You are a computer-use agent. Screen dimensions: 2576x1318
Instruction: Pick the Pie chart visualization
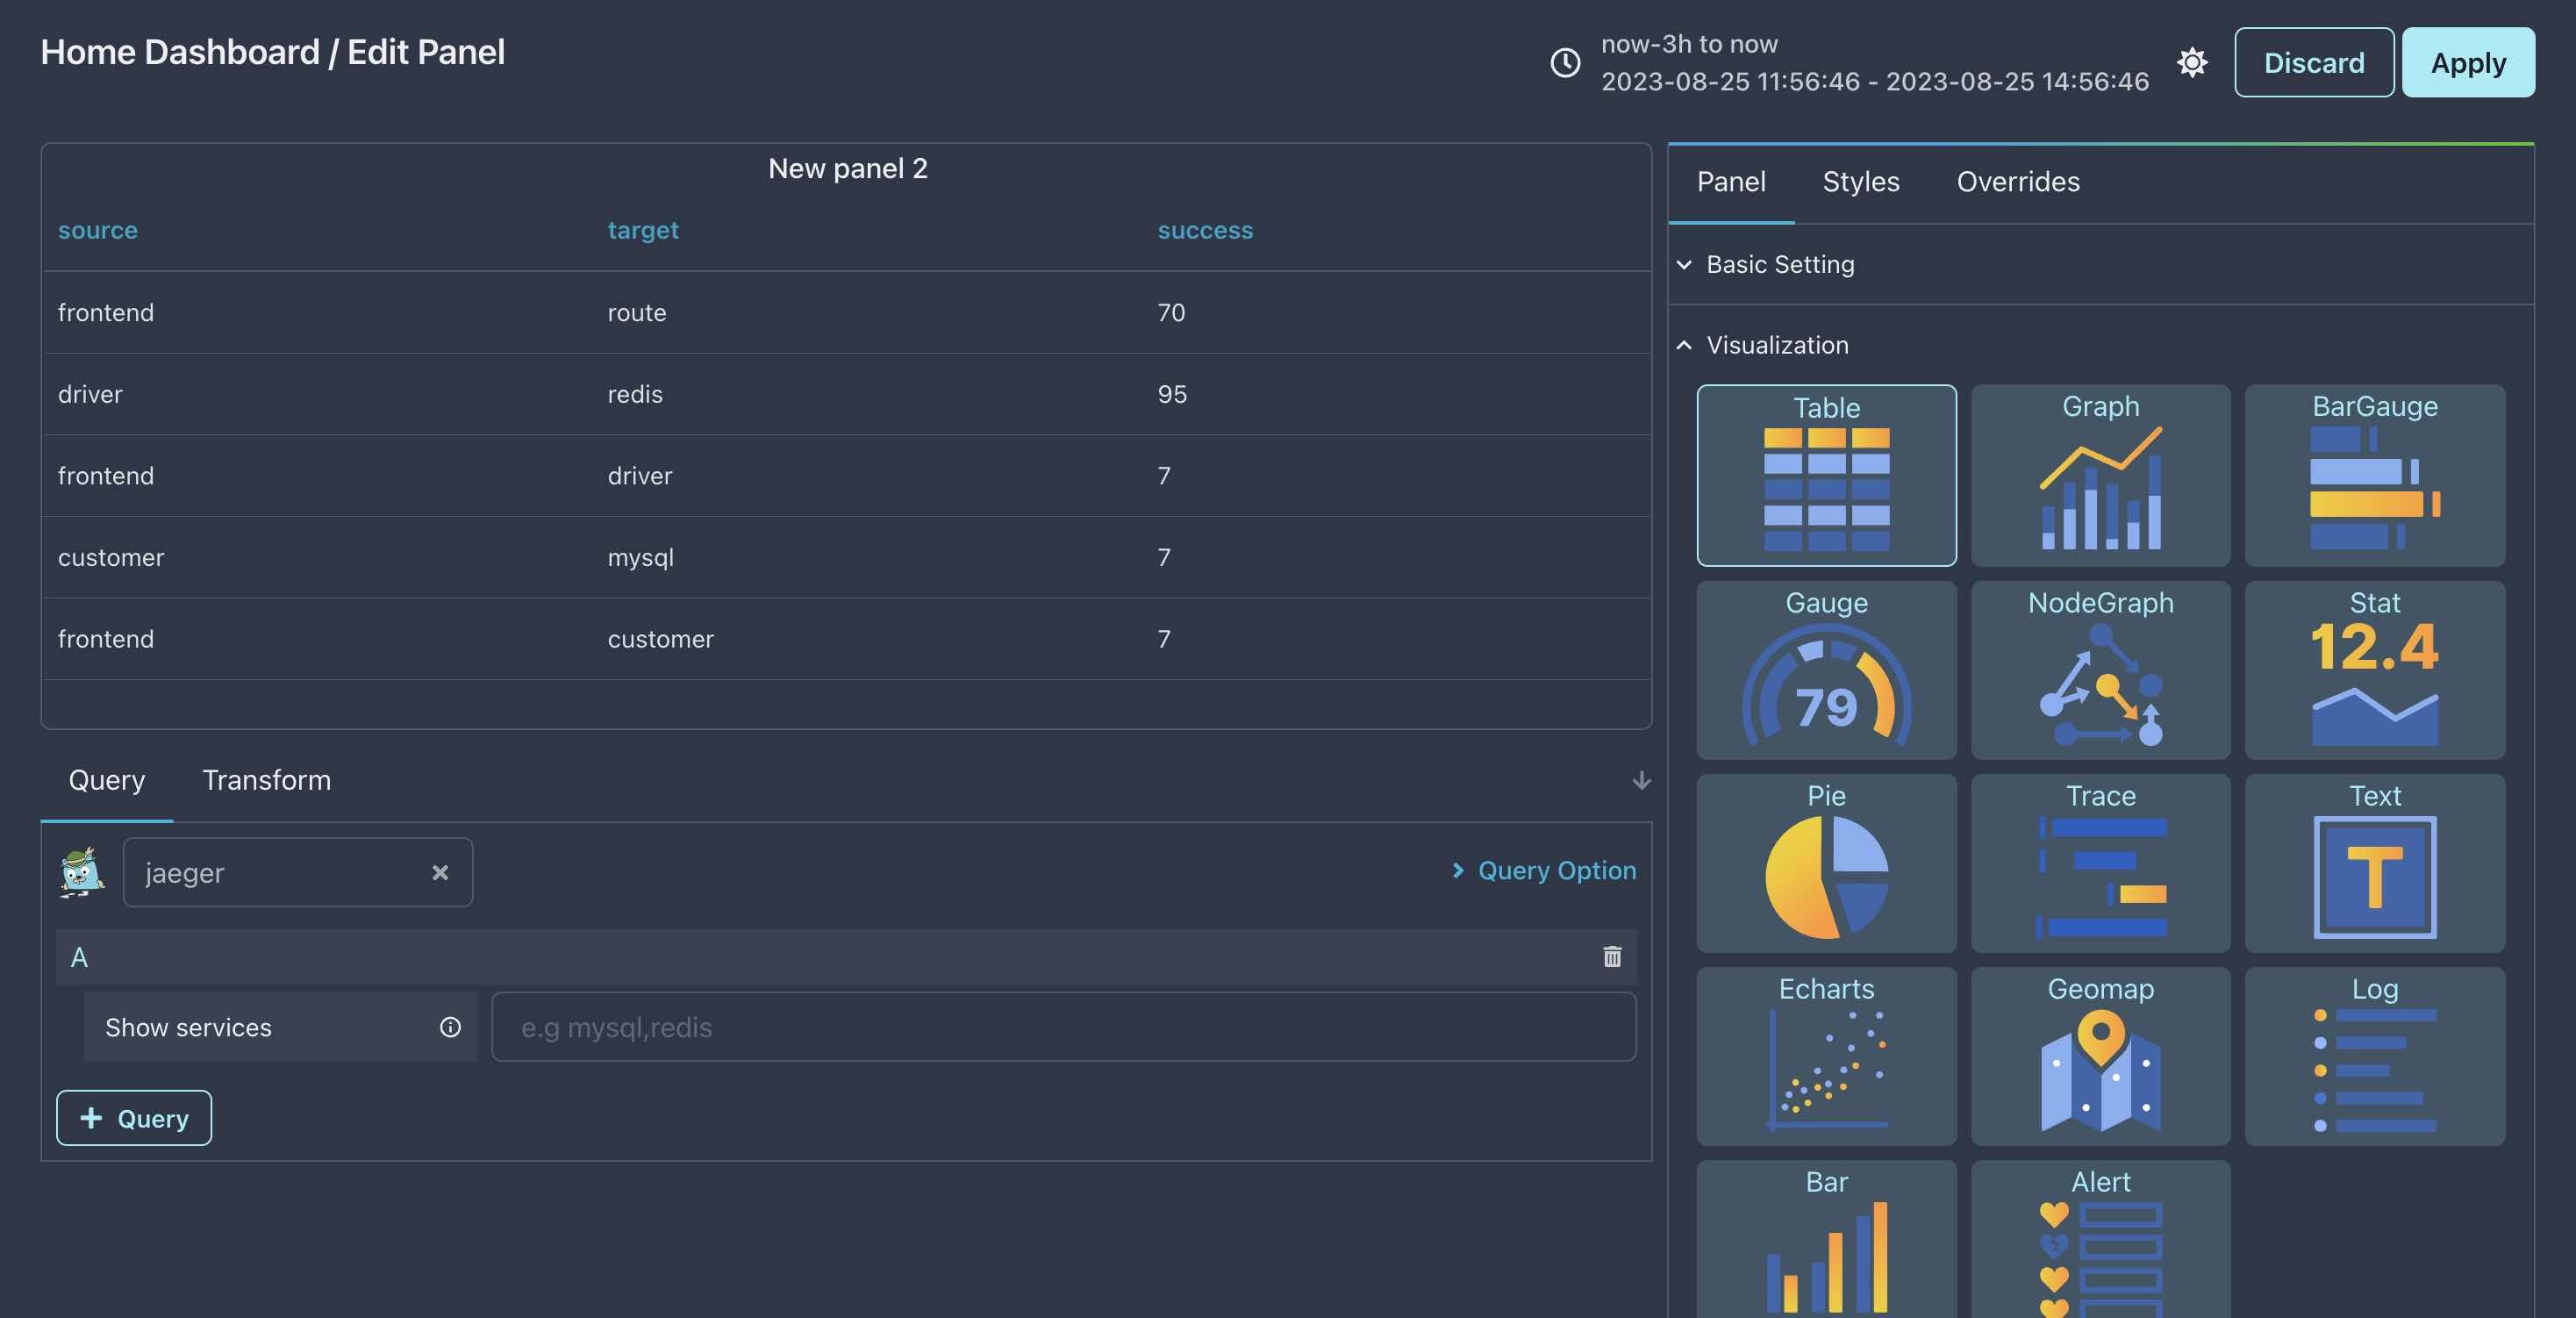[1826, 863]
